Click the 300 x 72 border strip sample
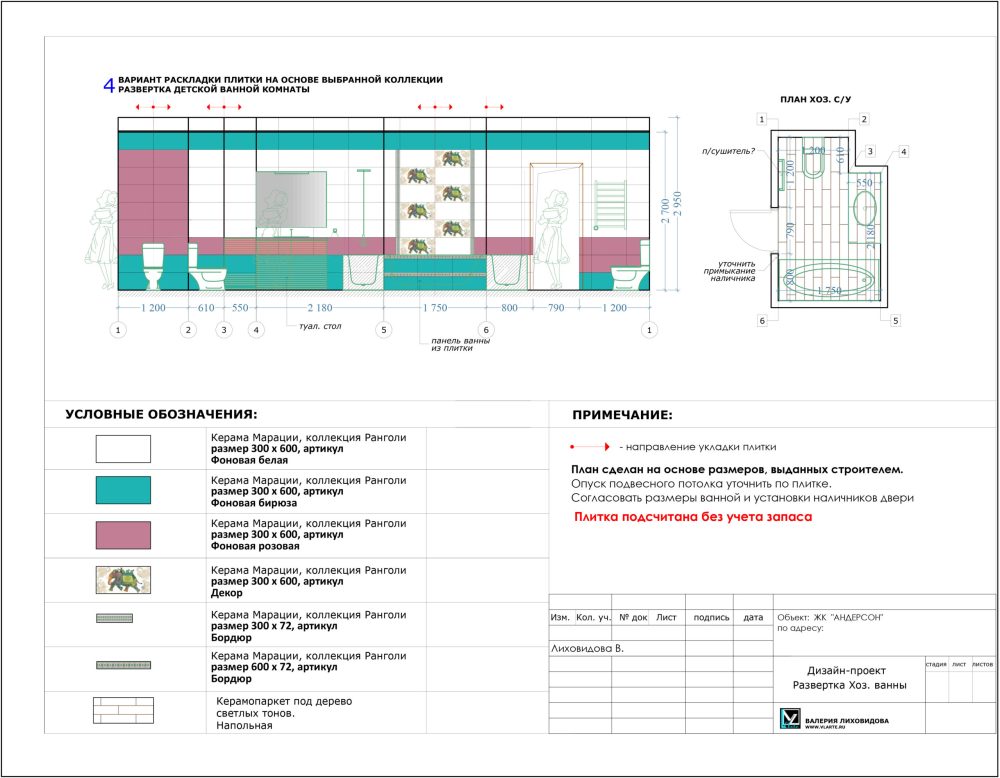This screenshot has width=1000, height=778. (123, 619)
